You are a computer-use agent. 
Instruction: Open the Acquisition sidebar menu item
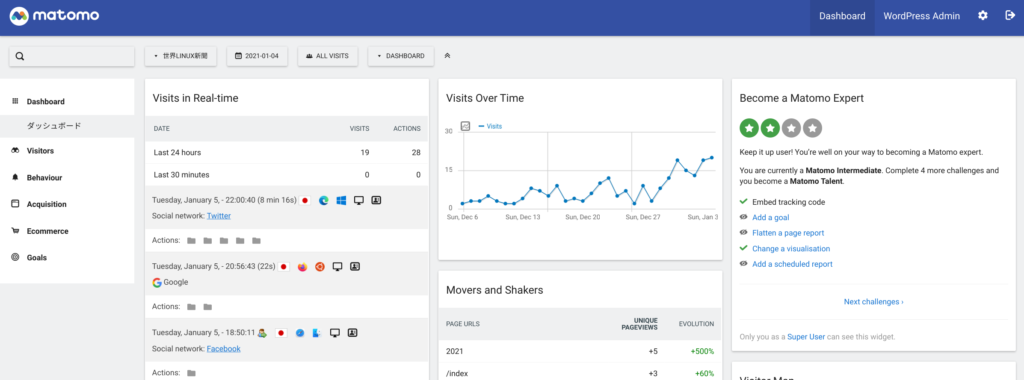[46, 204]
